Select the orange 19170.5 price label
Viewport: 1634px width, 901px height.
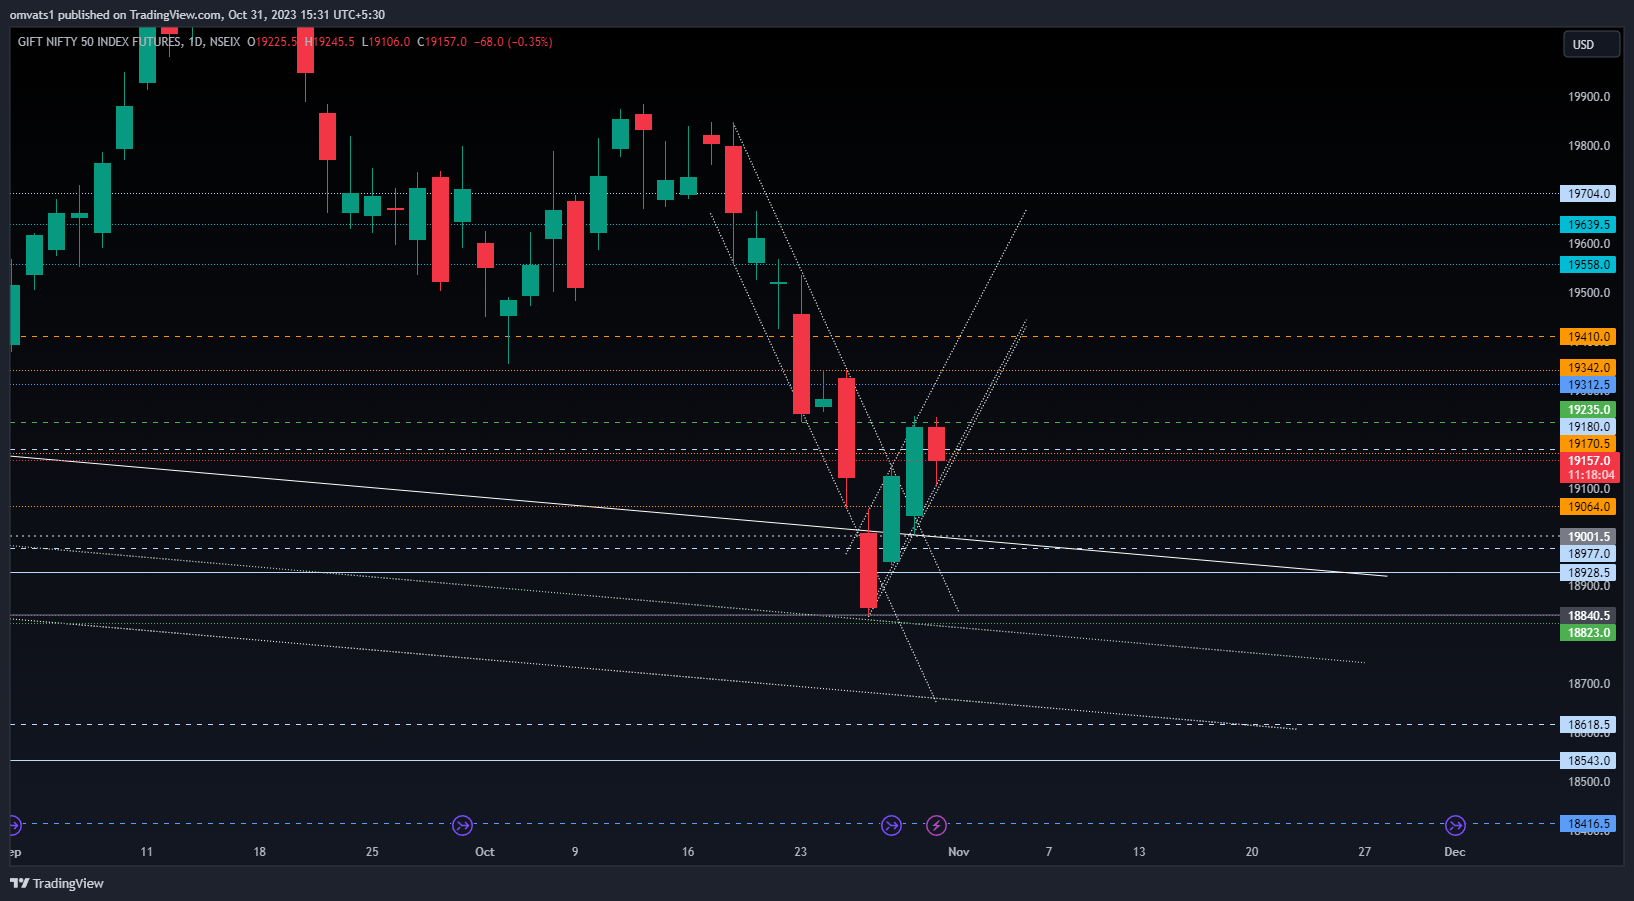pos(1588,444)
